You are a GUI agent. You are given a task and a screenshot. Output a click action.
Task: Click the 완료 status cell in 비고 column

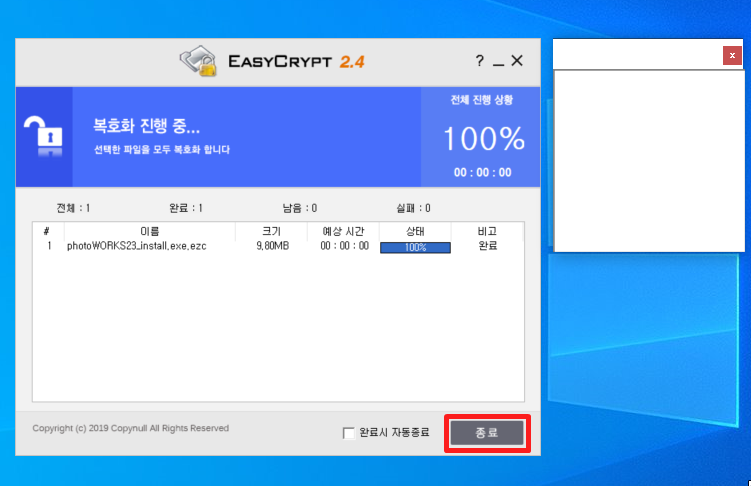coord(488,246)
